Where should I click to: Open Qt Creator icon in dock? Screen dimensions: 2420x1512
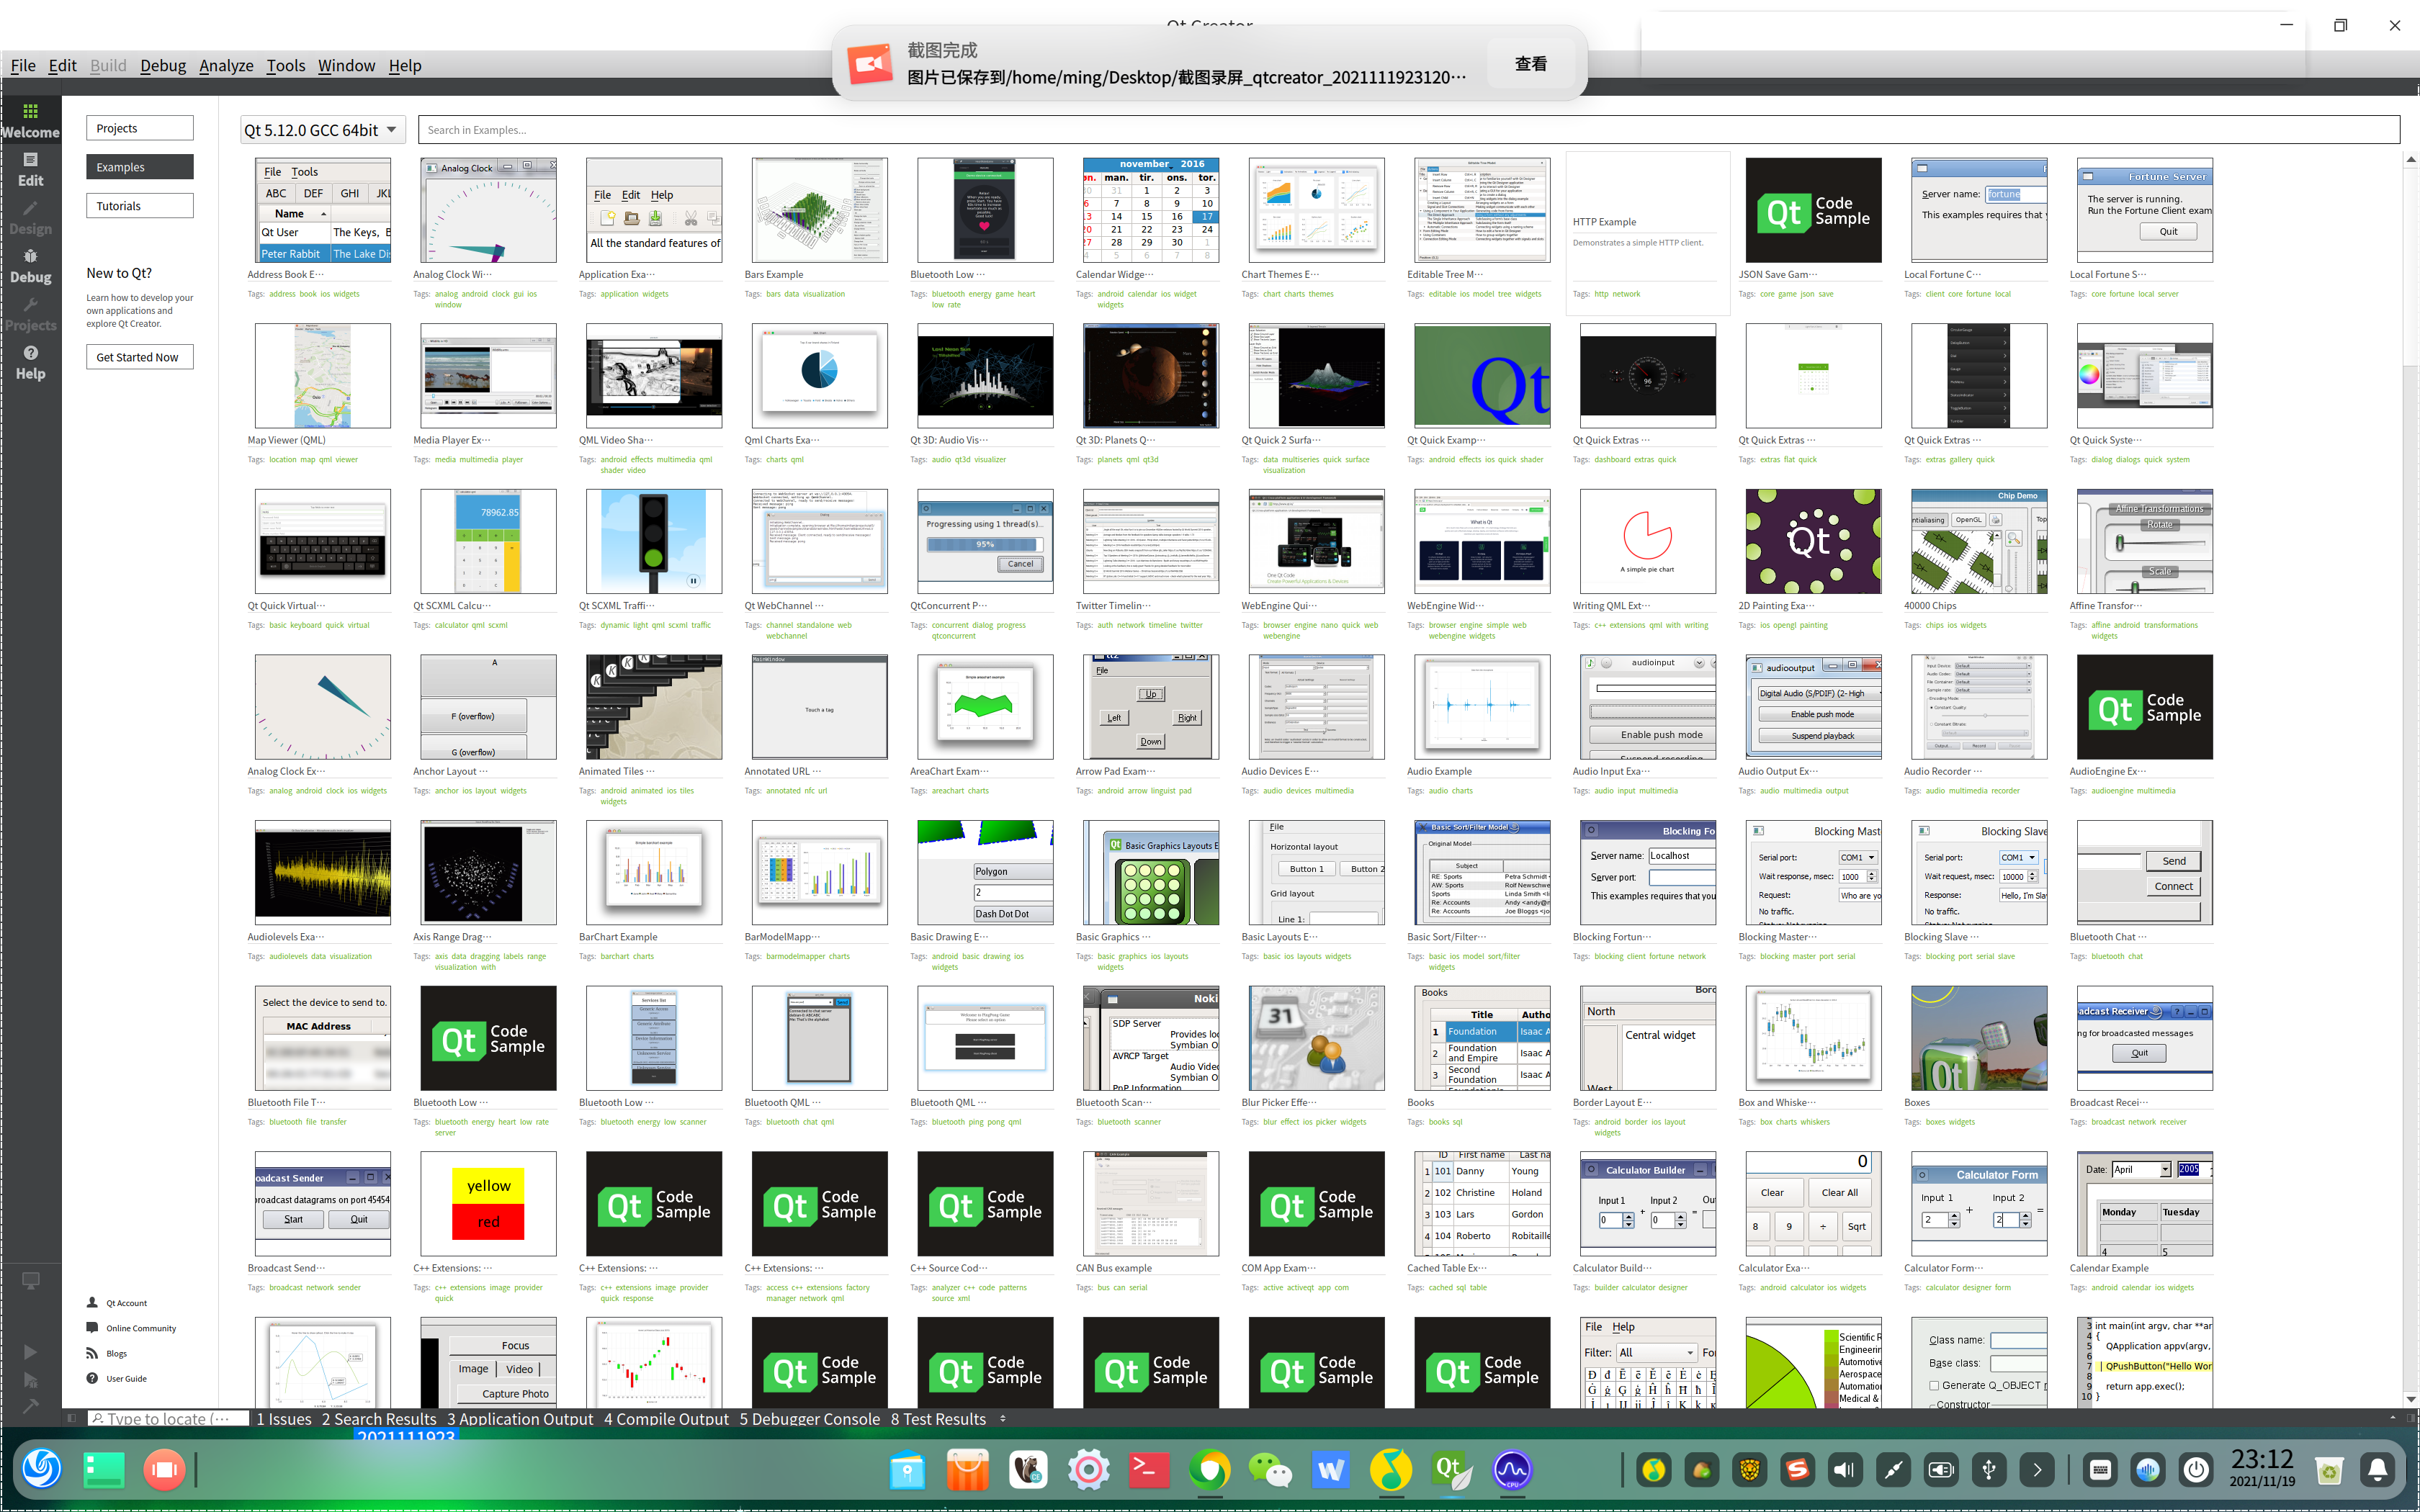pos(1451,1470)
